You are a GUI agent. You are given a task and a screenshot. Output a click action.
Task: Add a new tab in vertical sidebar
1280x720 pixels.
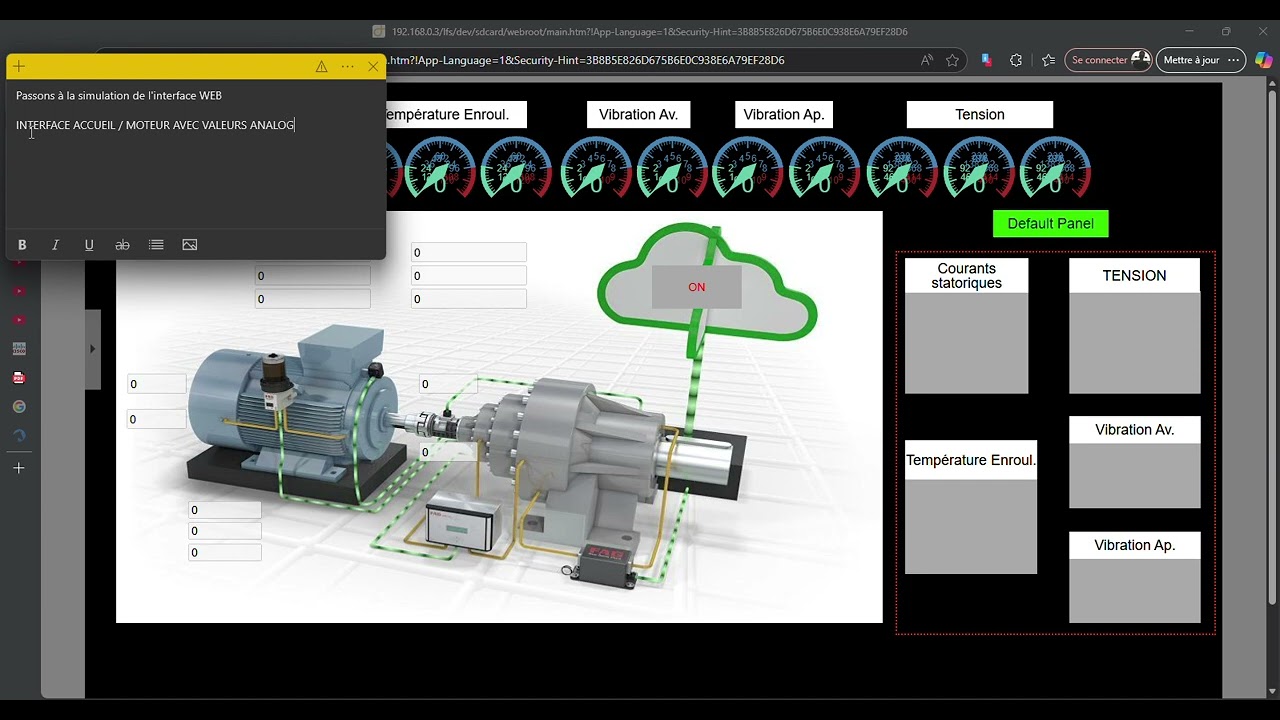[x=18, y=468]
